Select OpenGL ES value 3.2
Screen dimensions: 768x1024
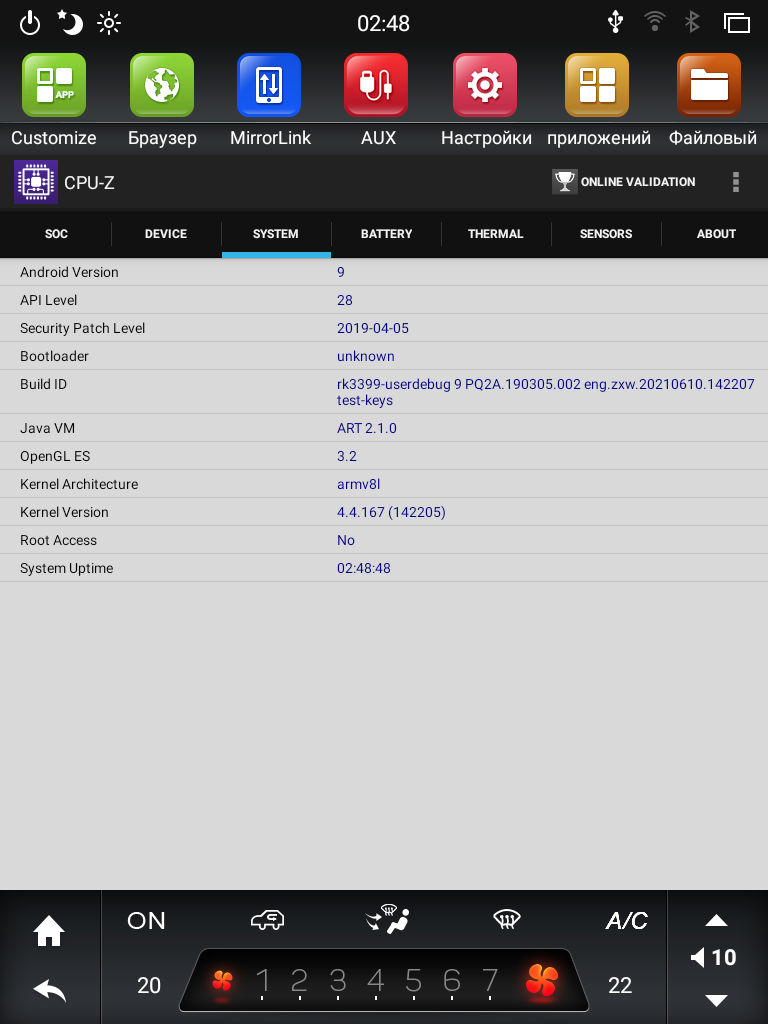coord(347,456)
